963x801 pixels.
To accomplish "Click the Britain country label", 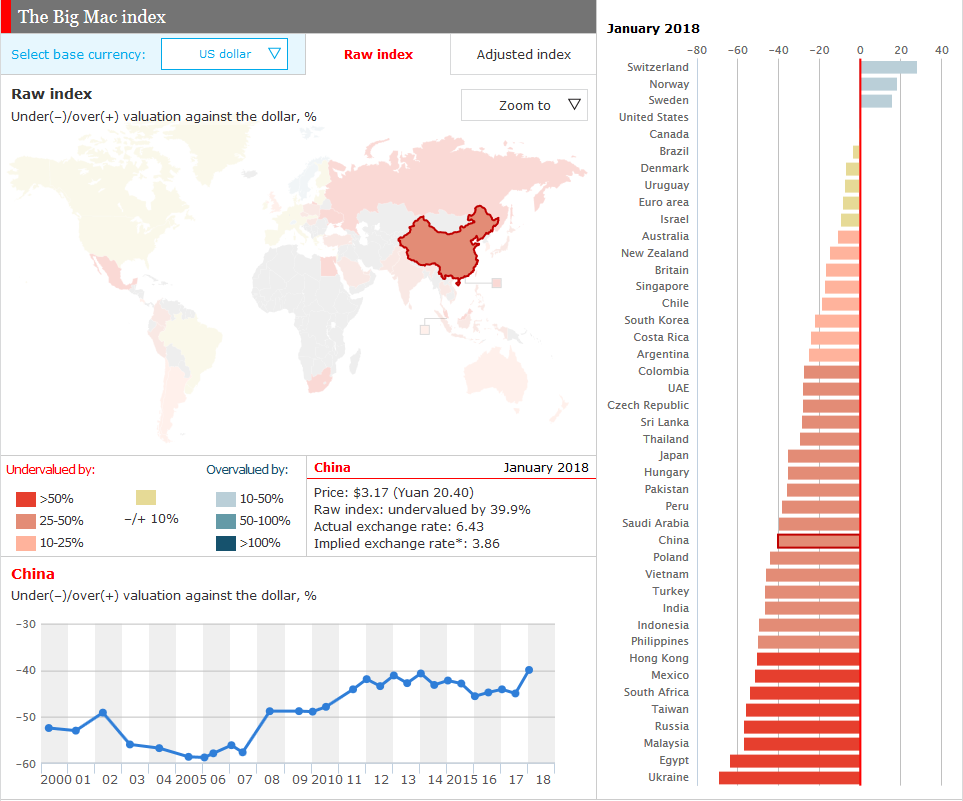I will pos(671,270).
